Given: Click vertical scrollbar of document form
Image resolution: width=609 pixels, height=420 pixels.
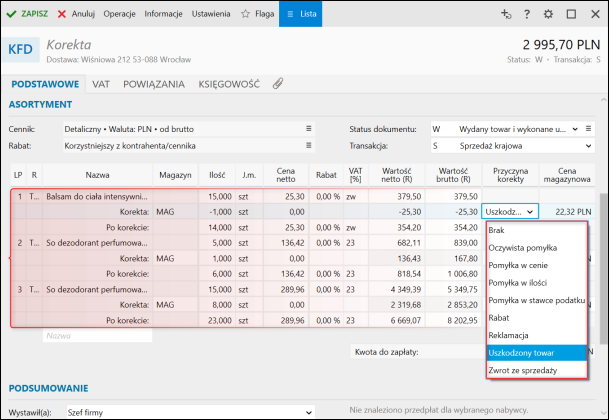Looking at the screenshot, I should point(603,268).
